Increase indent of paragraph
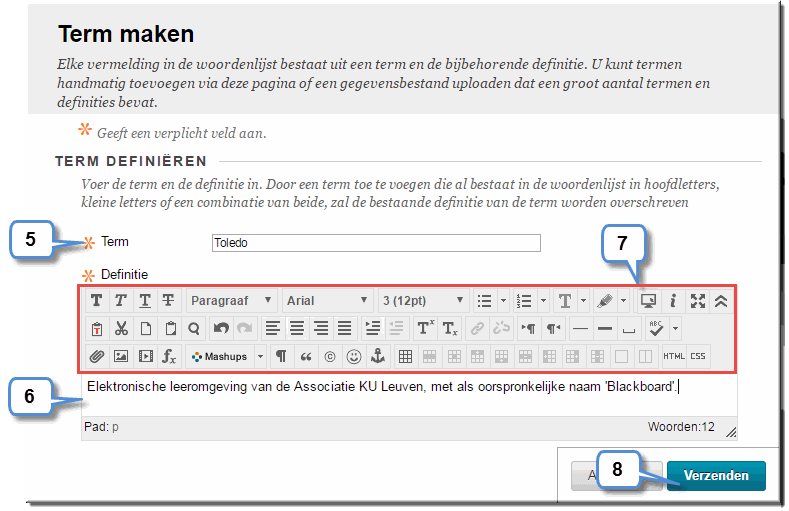 click(x=373, y=329)
